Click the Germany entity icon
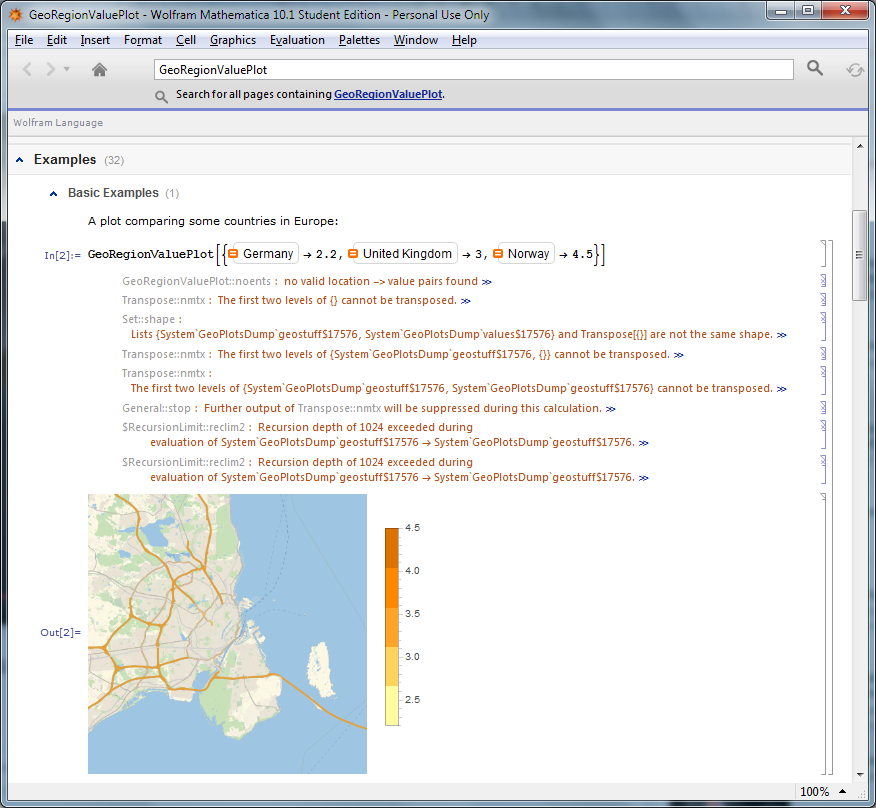The width and height of the screenshot is (876, 808). coord(234,254)
